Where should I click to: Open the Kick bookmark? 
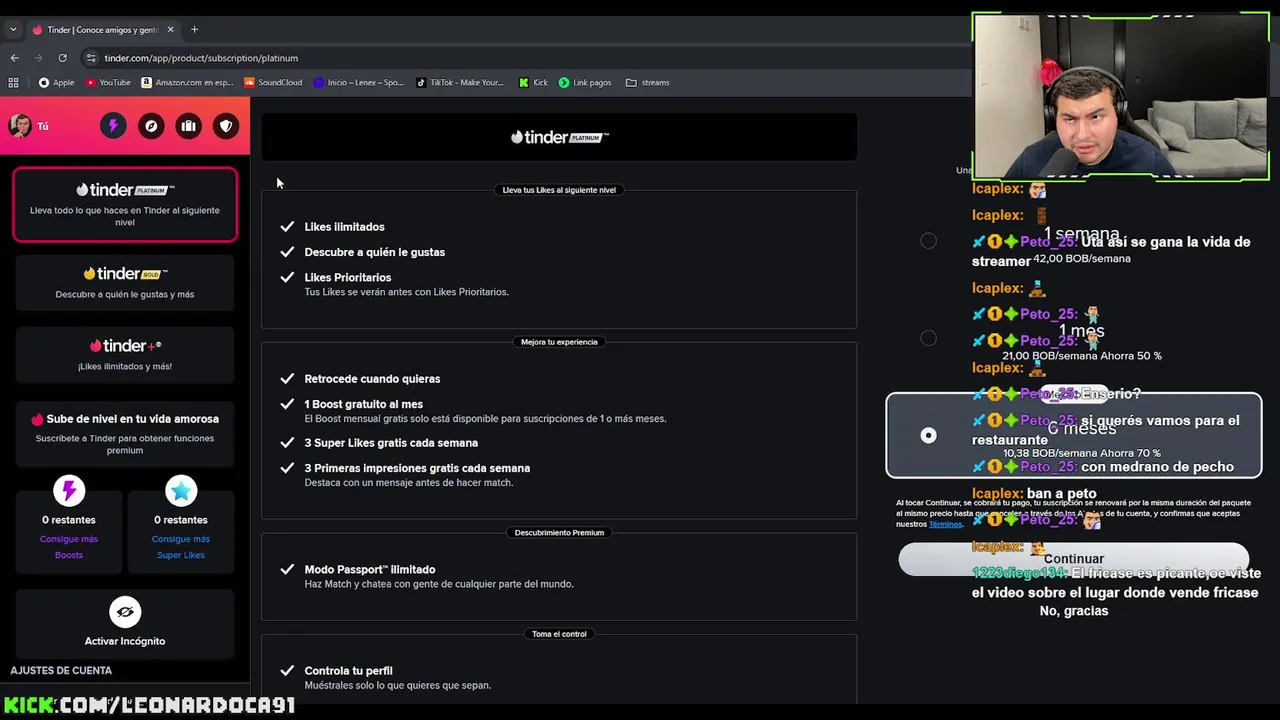pyautogui.click(x=533, y=82)
